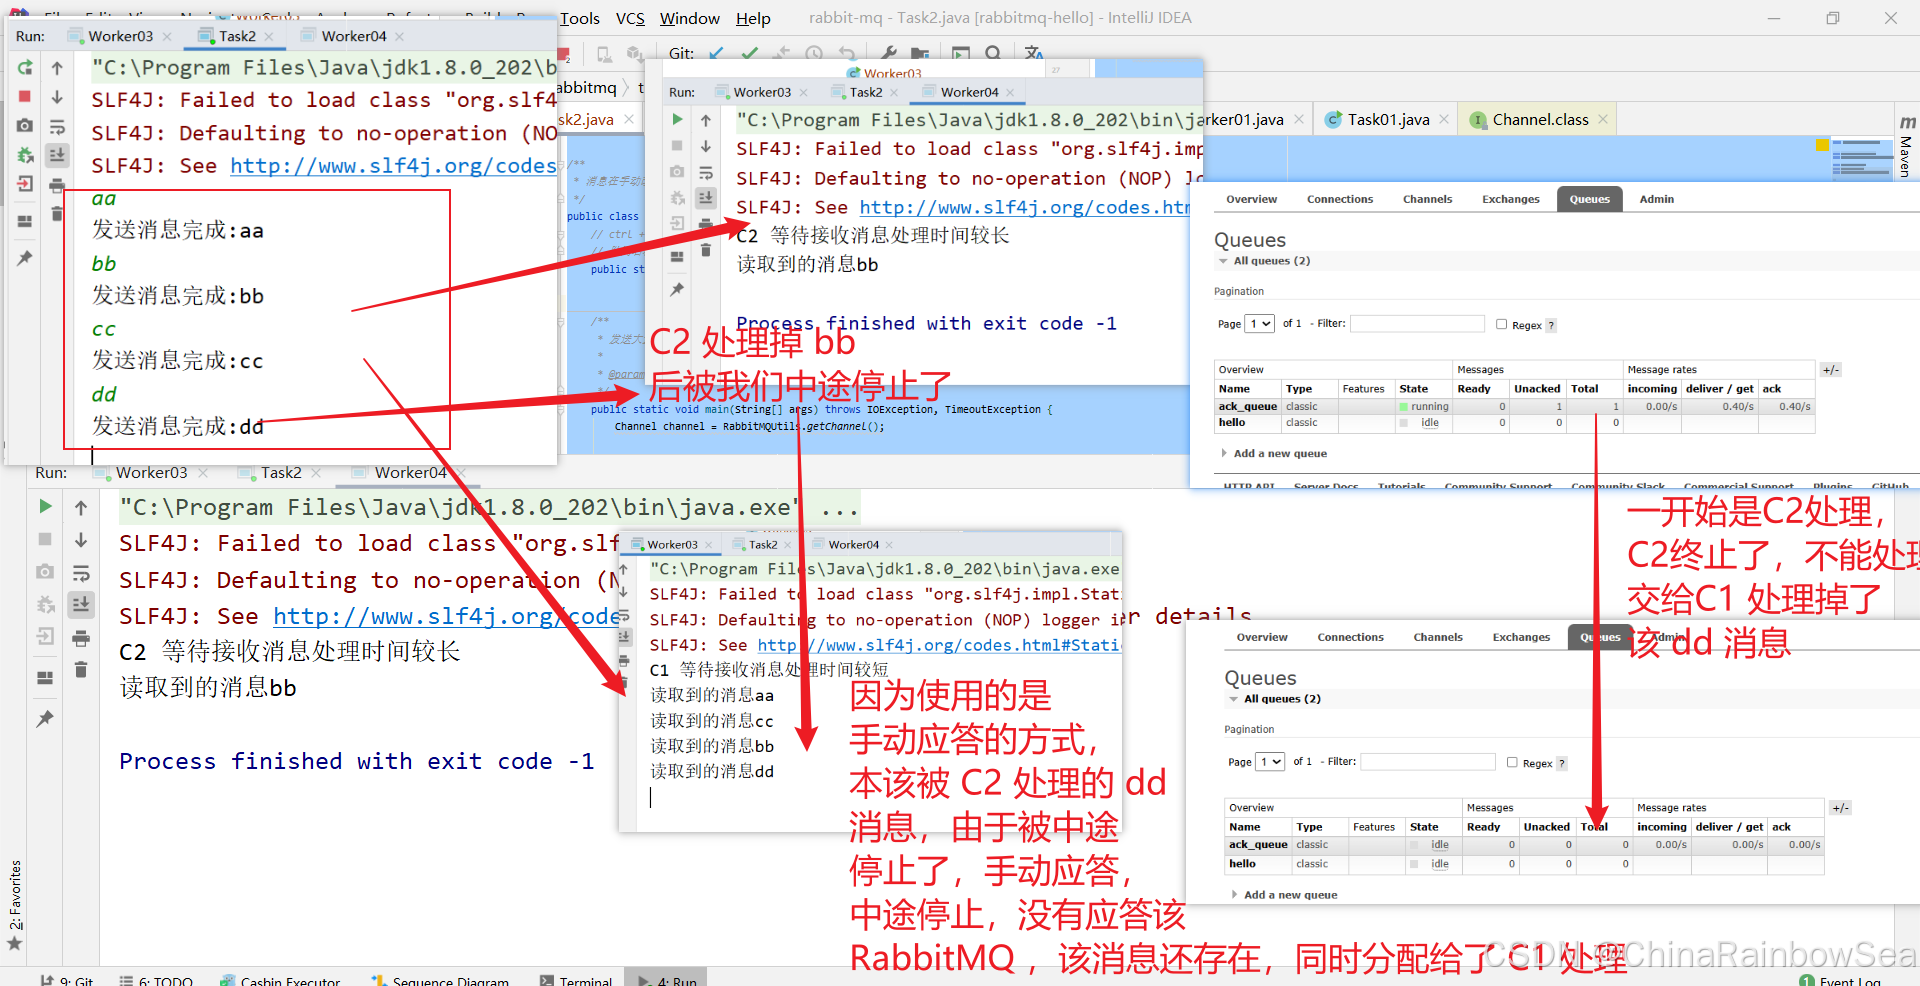Open Page dropdown in upper RabbitMQ page
This screenshot has width=1920, height=986.
1260,324
